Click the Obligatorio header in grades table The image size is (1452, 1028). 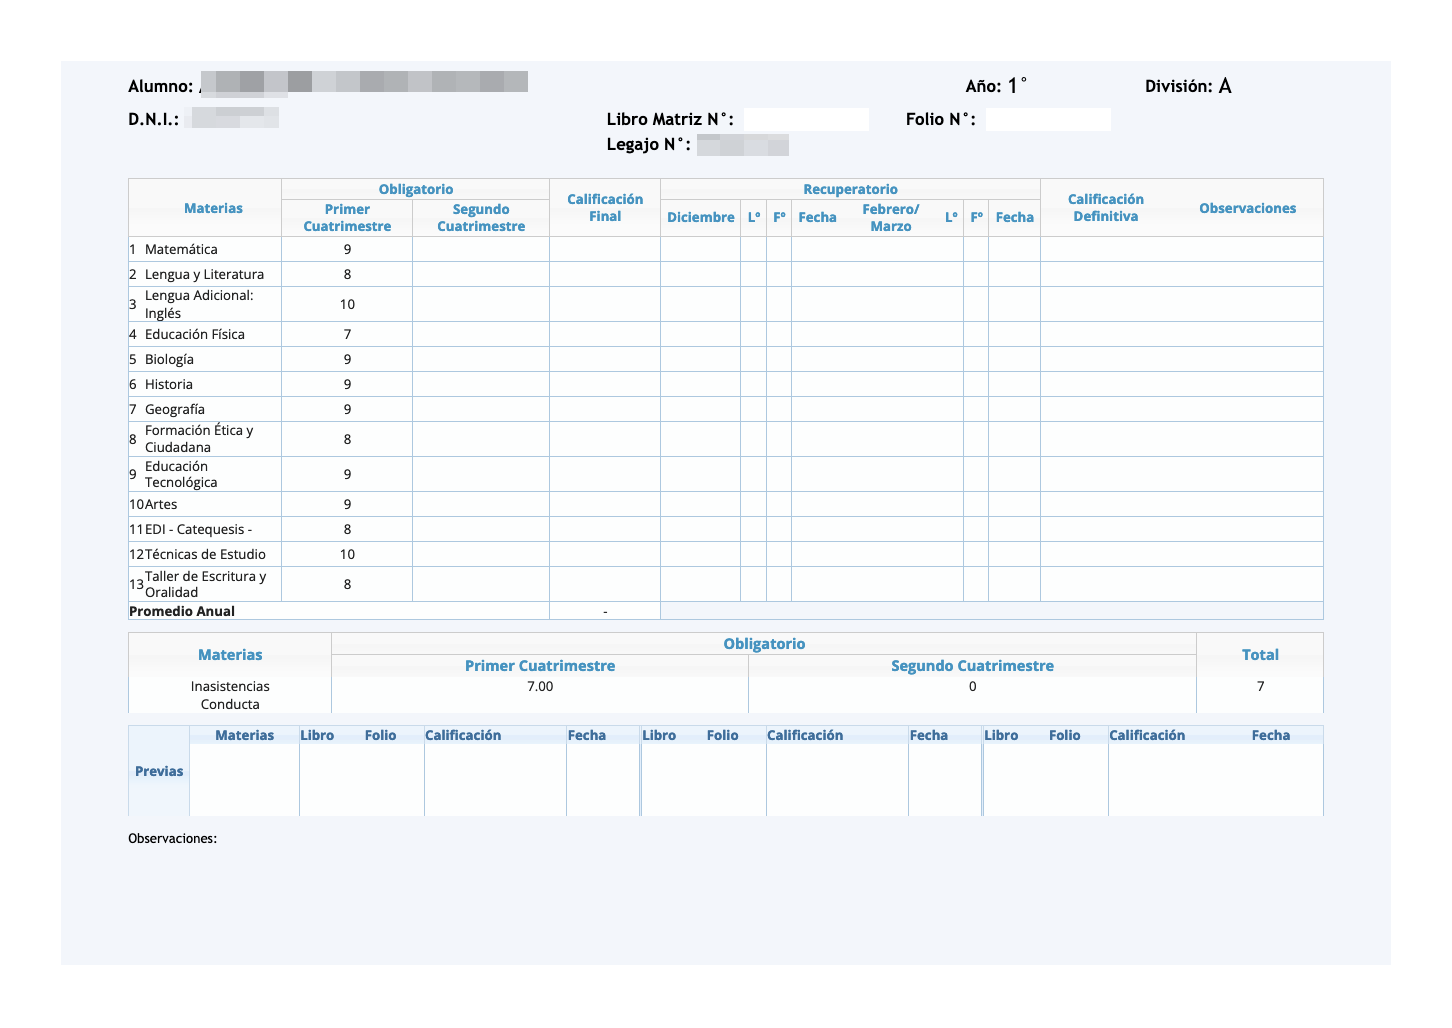(x=416, y=189)
